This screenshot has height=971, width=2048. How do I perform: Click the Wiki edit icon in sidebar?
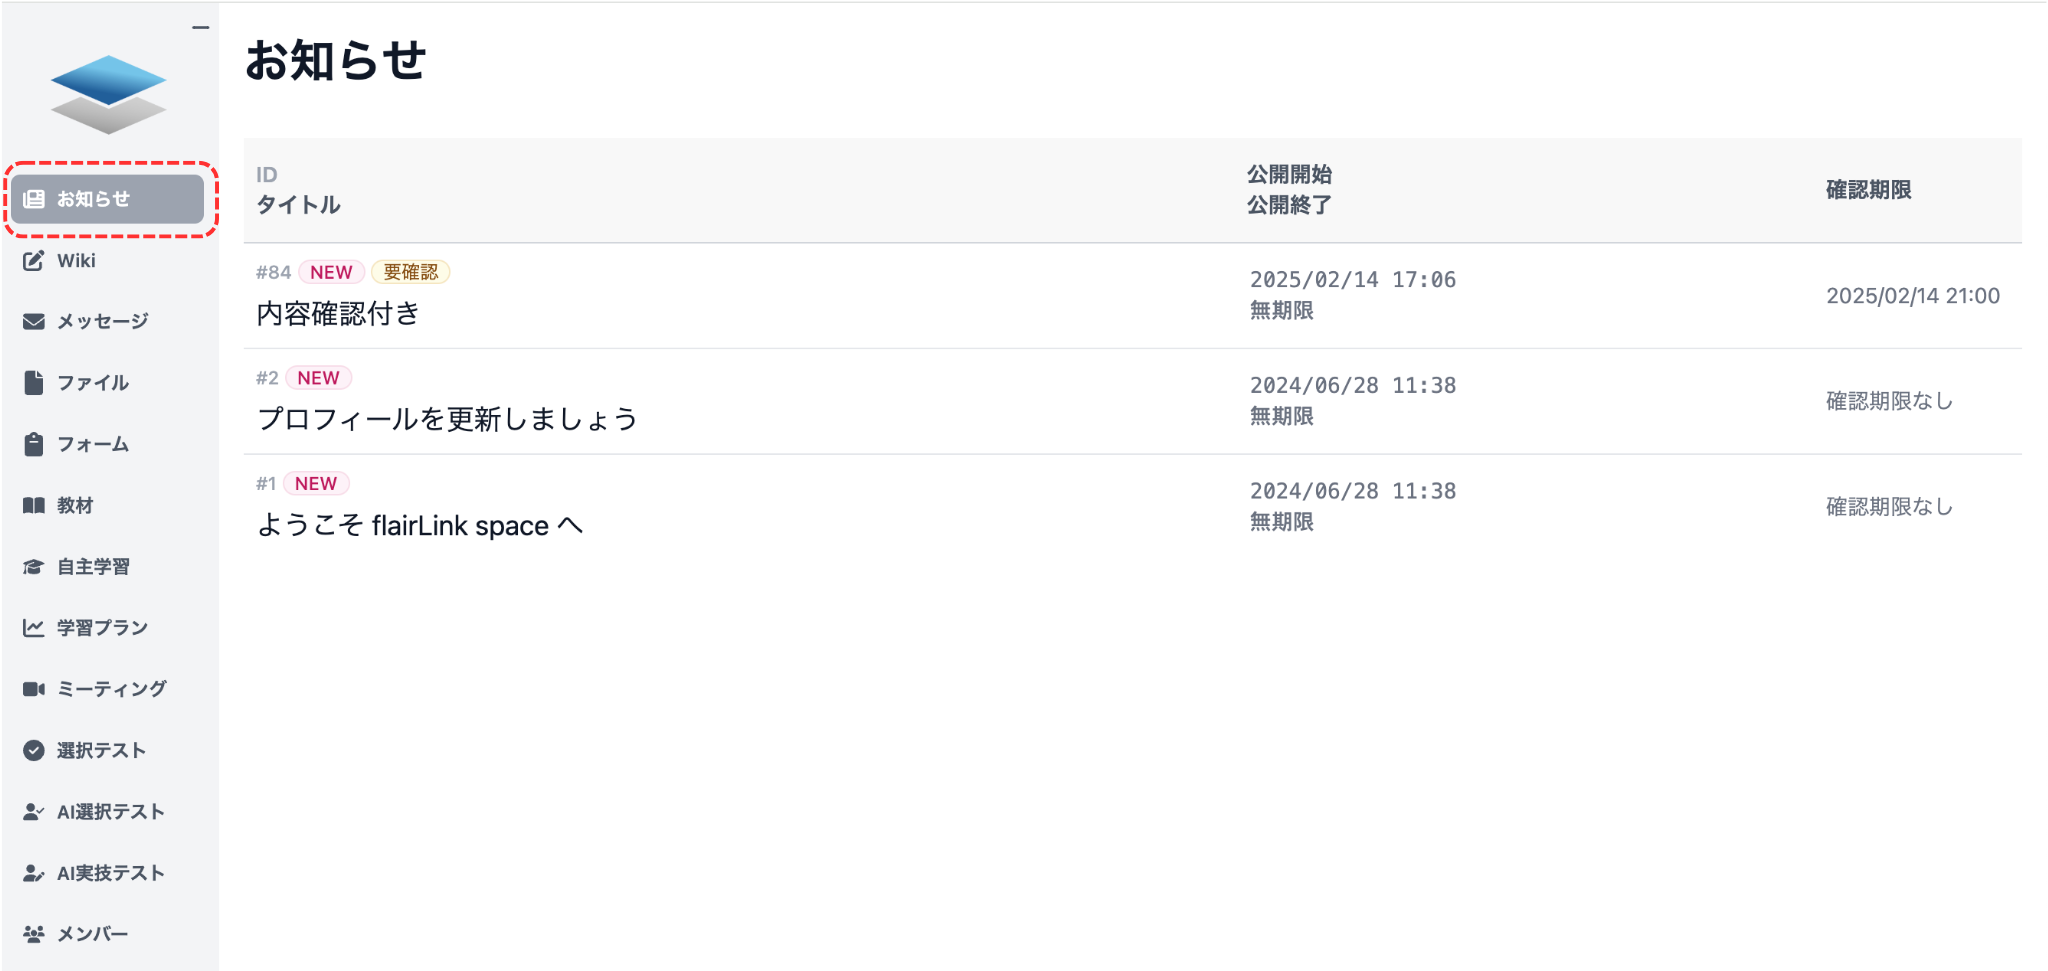pyautogui.click(x=34, y=261)
